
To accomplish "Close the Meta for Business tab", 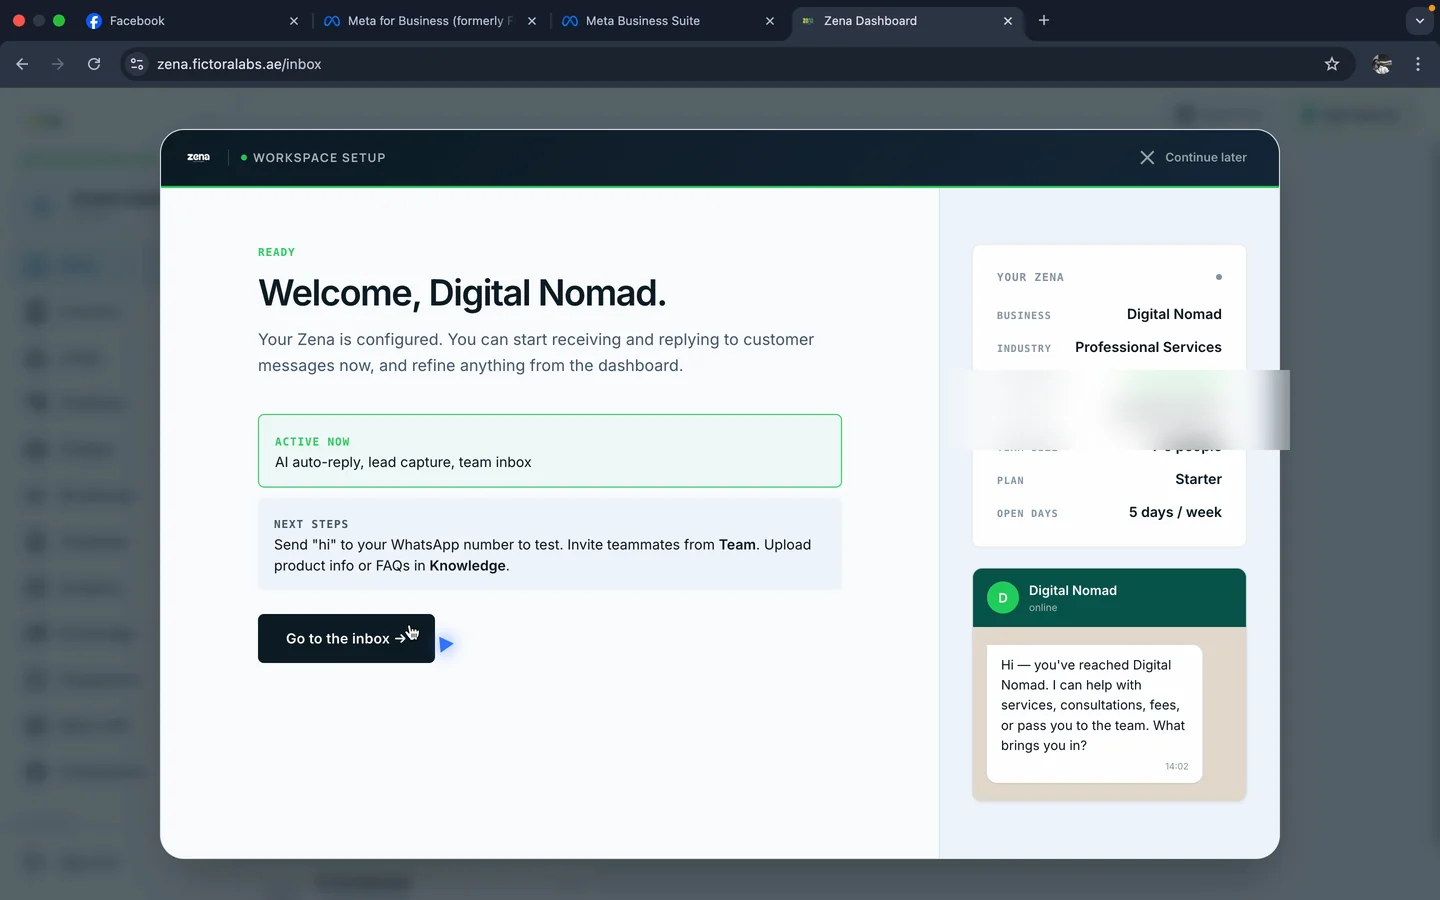I will [x=531, y=20].
